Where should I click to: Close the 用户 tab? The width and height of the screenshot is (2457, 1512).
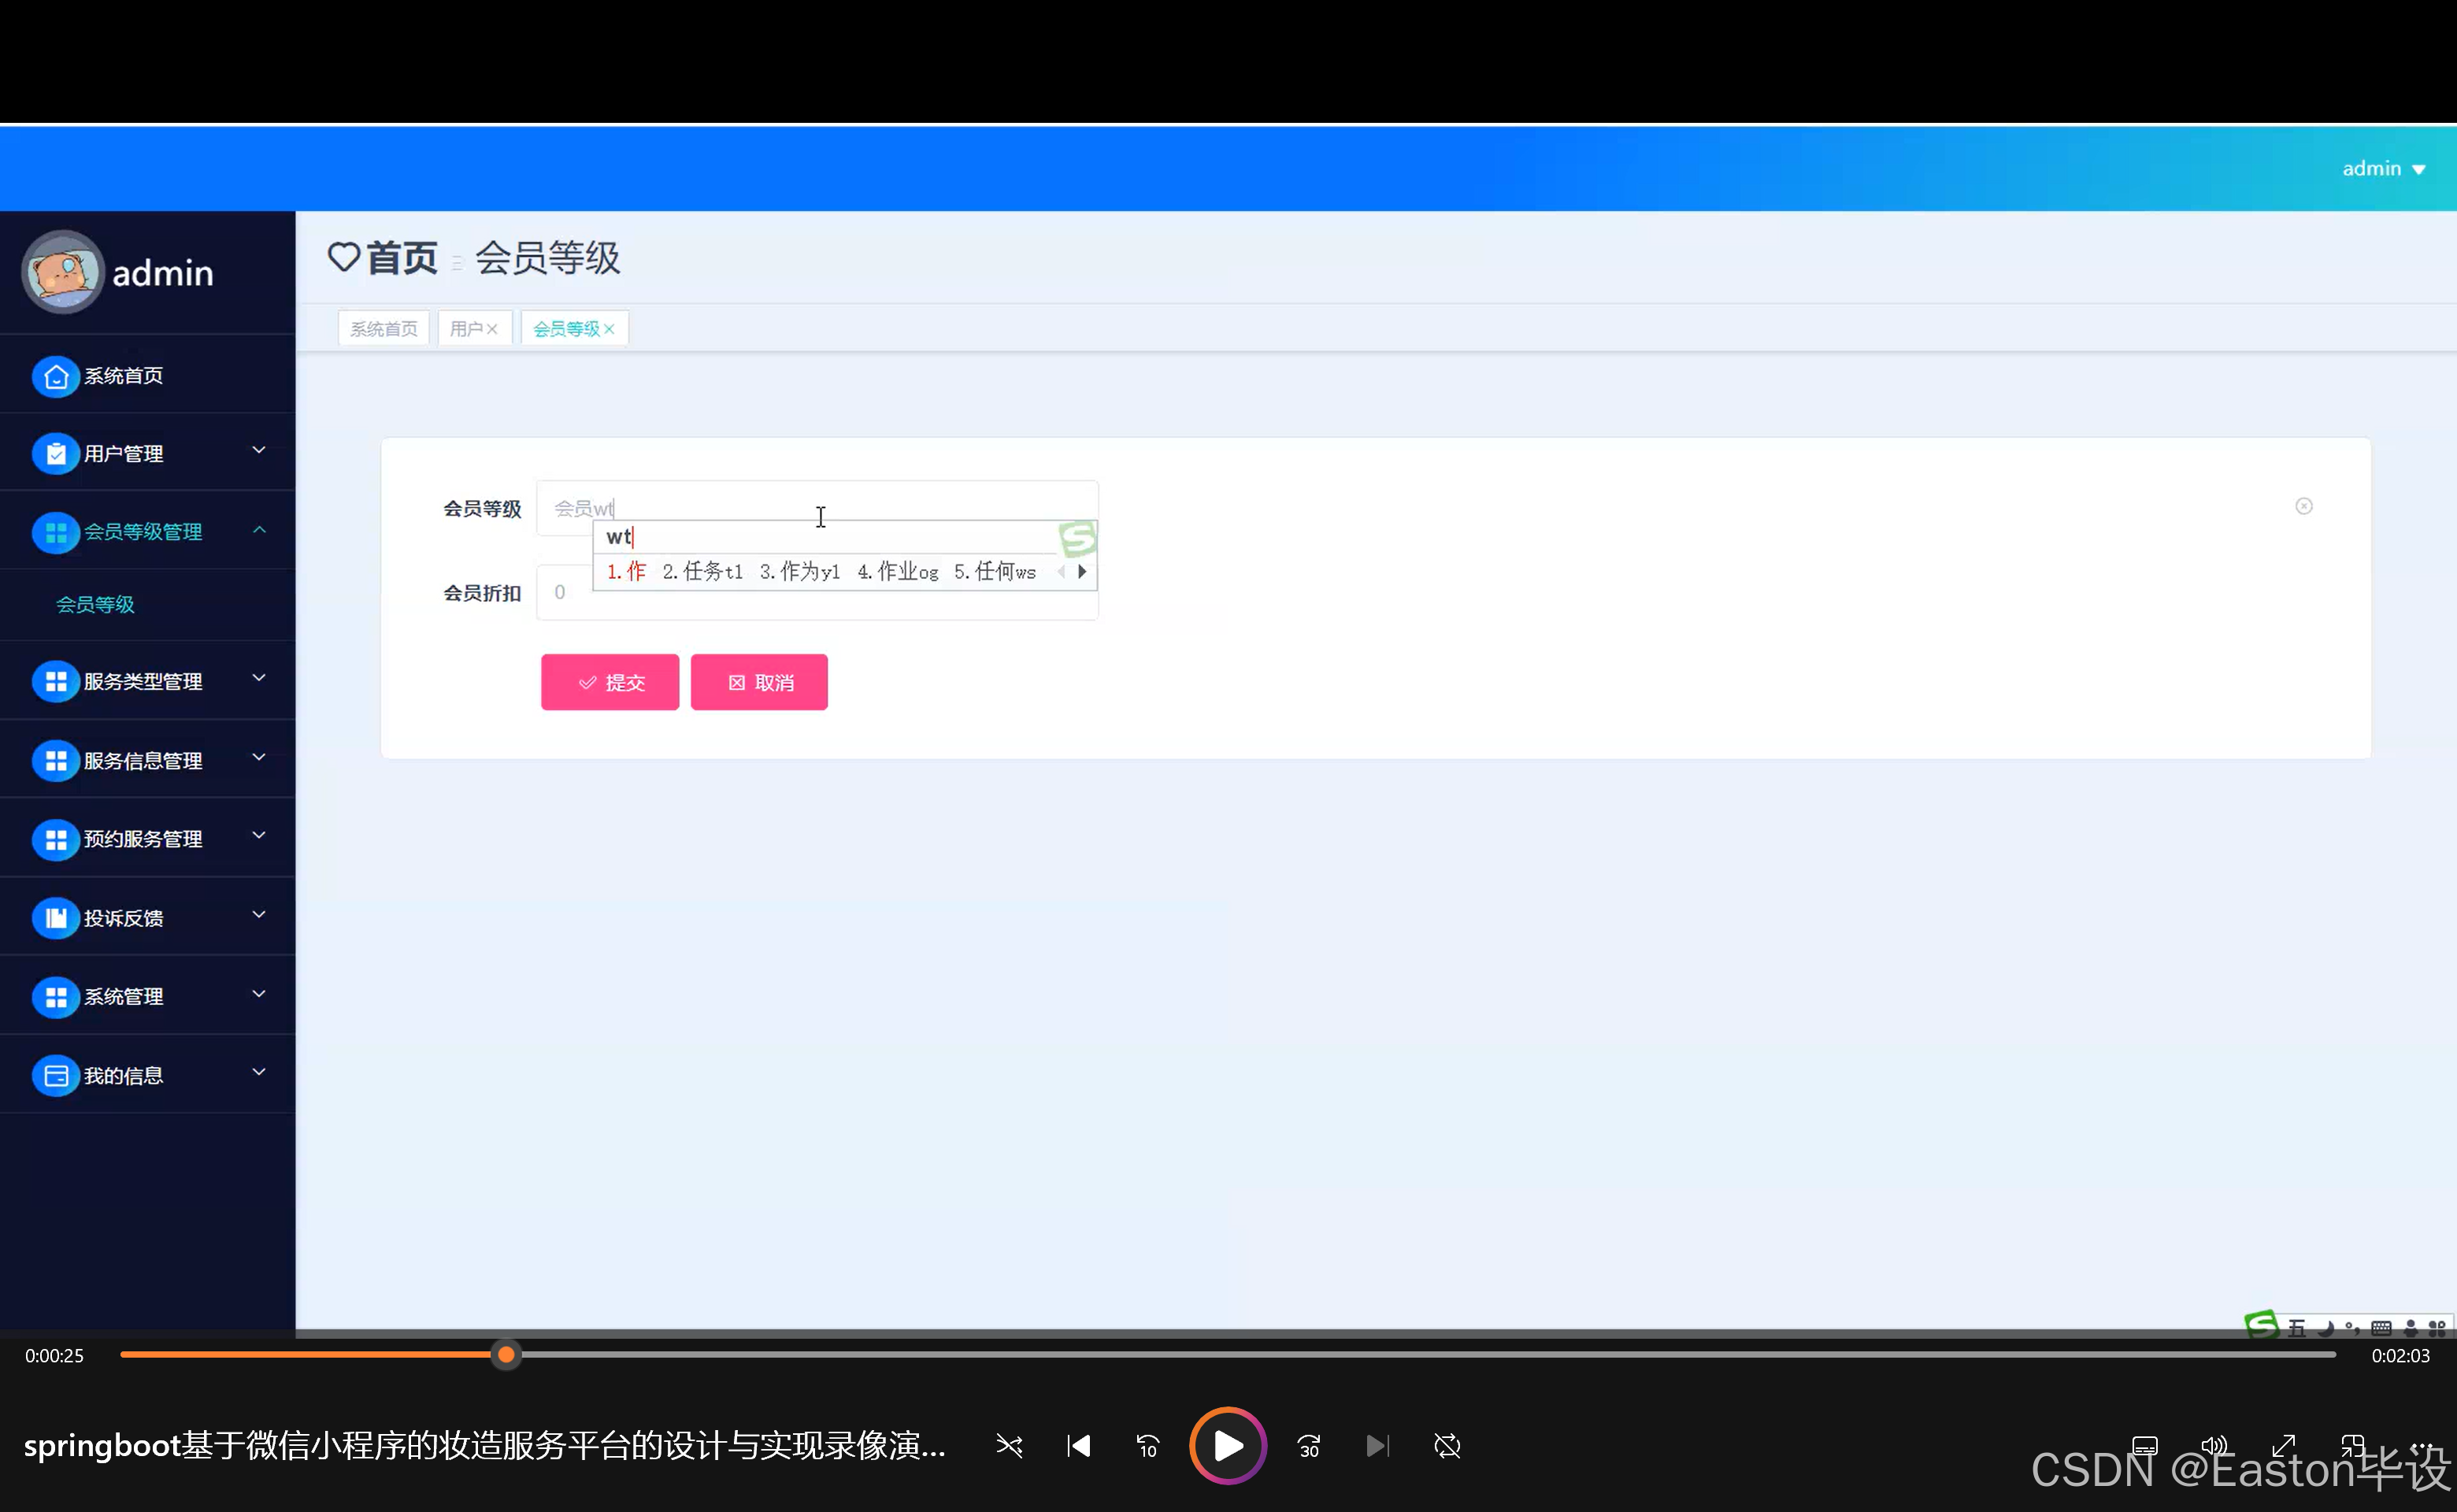pos(493,327)
